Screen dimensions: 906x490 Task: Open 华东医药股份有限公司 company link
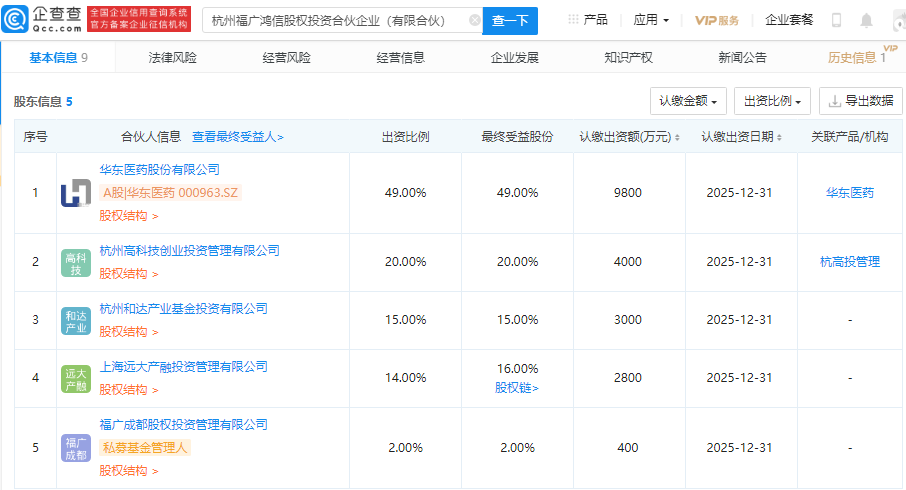point(159,169)
